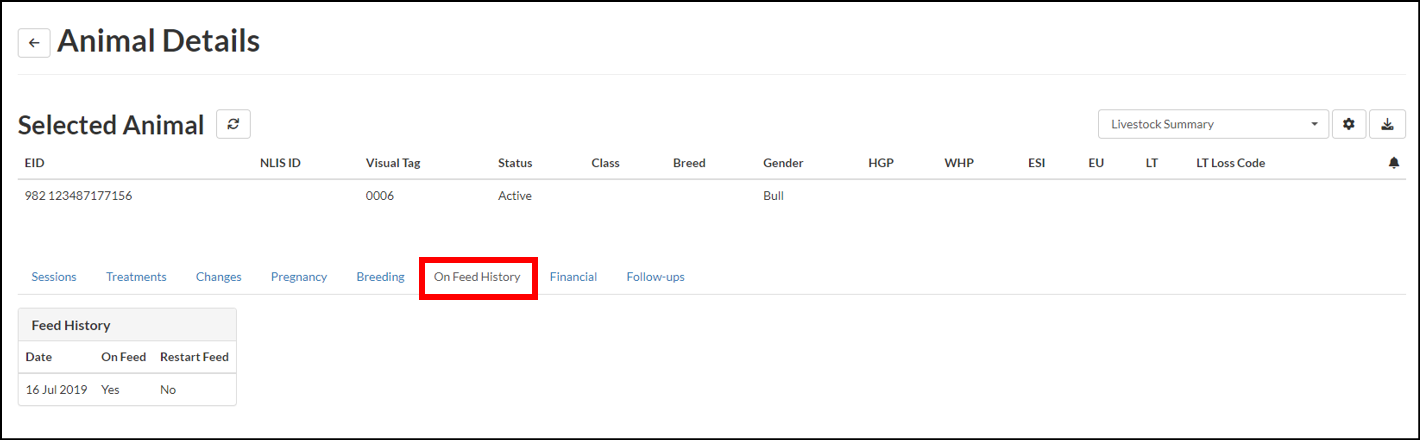Click the download icon button
Screen dimensions: 1420x440
[1387, 124]
